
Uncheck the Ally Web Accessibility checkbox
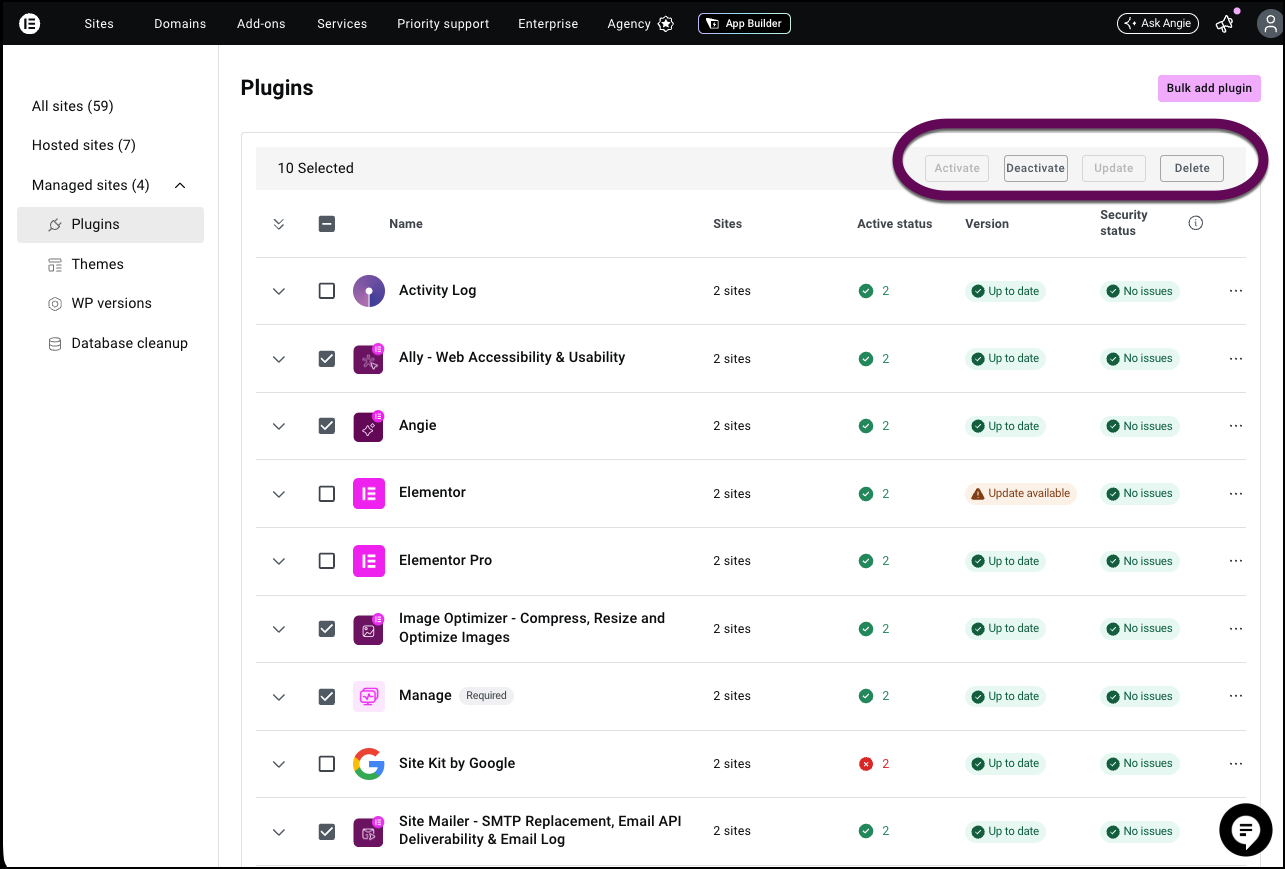tap(327, 359)
